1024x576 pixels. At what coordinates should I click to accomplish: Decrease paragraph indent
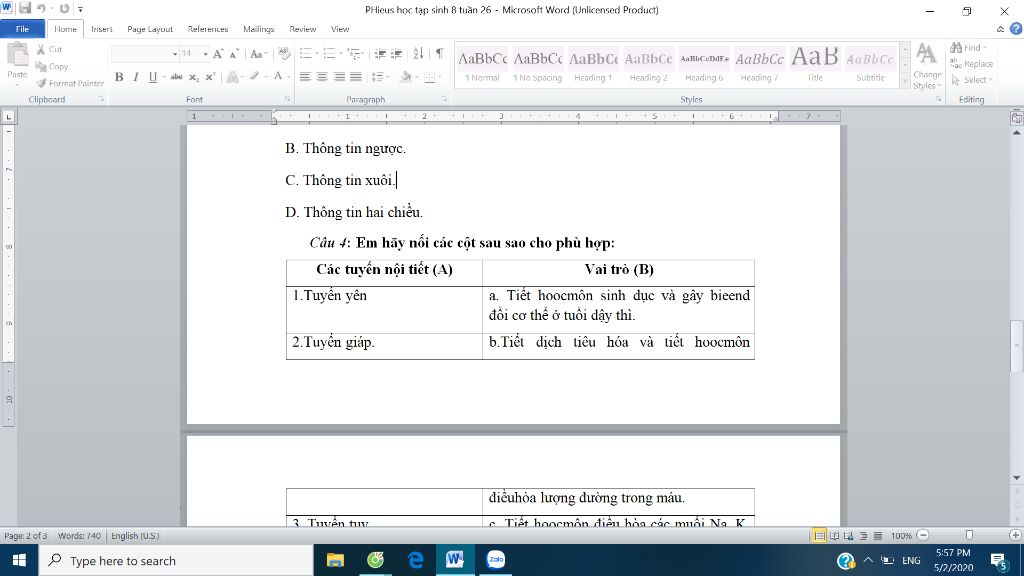click(379, 54)
